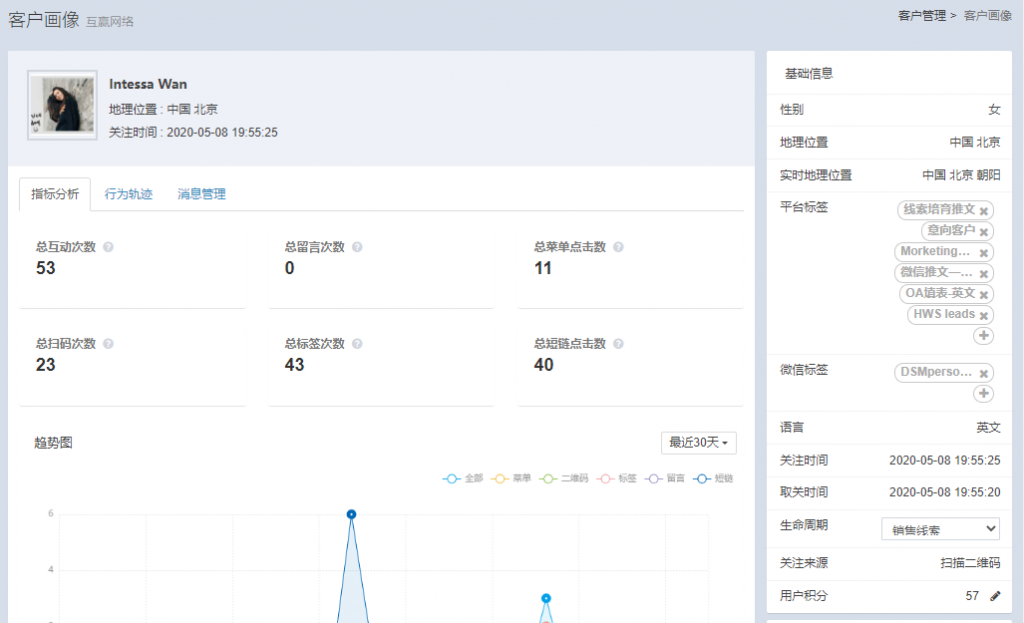Open the 最近30天 date range dropdown
The width and height of the screenshot is (1024, 623).
pos(699,443)
